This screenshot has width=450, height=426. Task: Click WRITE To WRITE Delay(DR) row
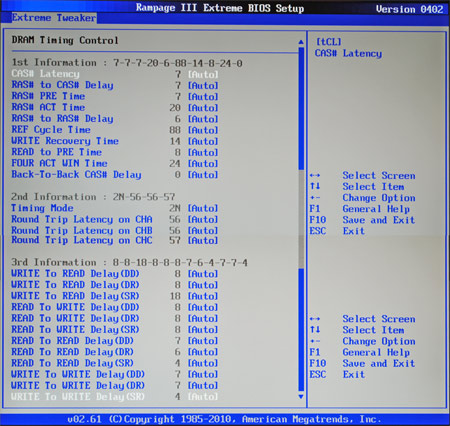[115, 385]
